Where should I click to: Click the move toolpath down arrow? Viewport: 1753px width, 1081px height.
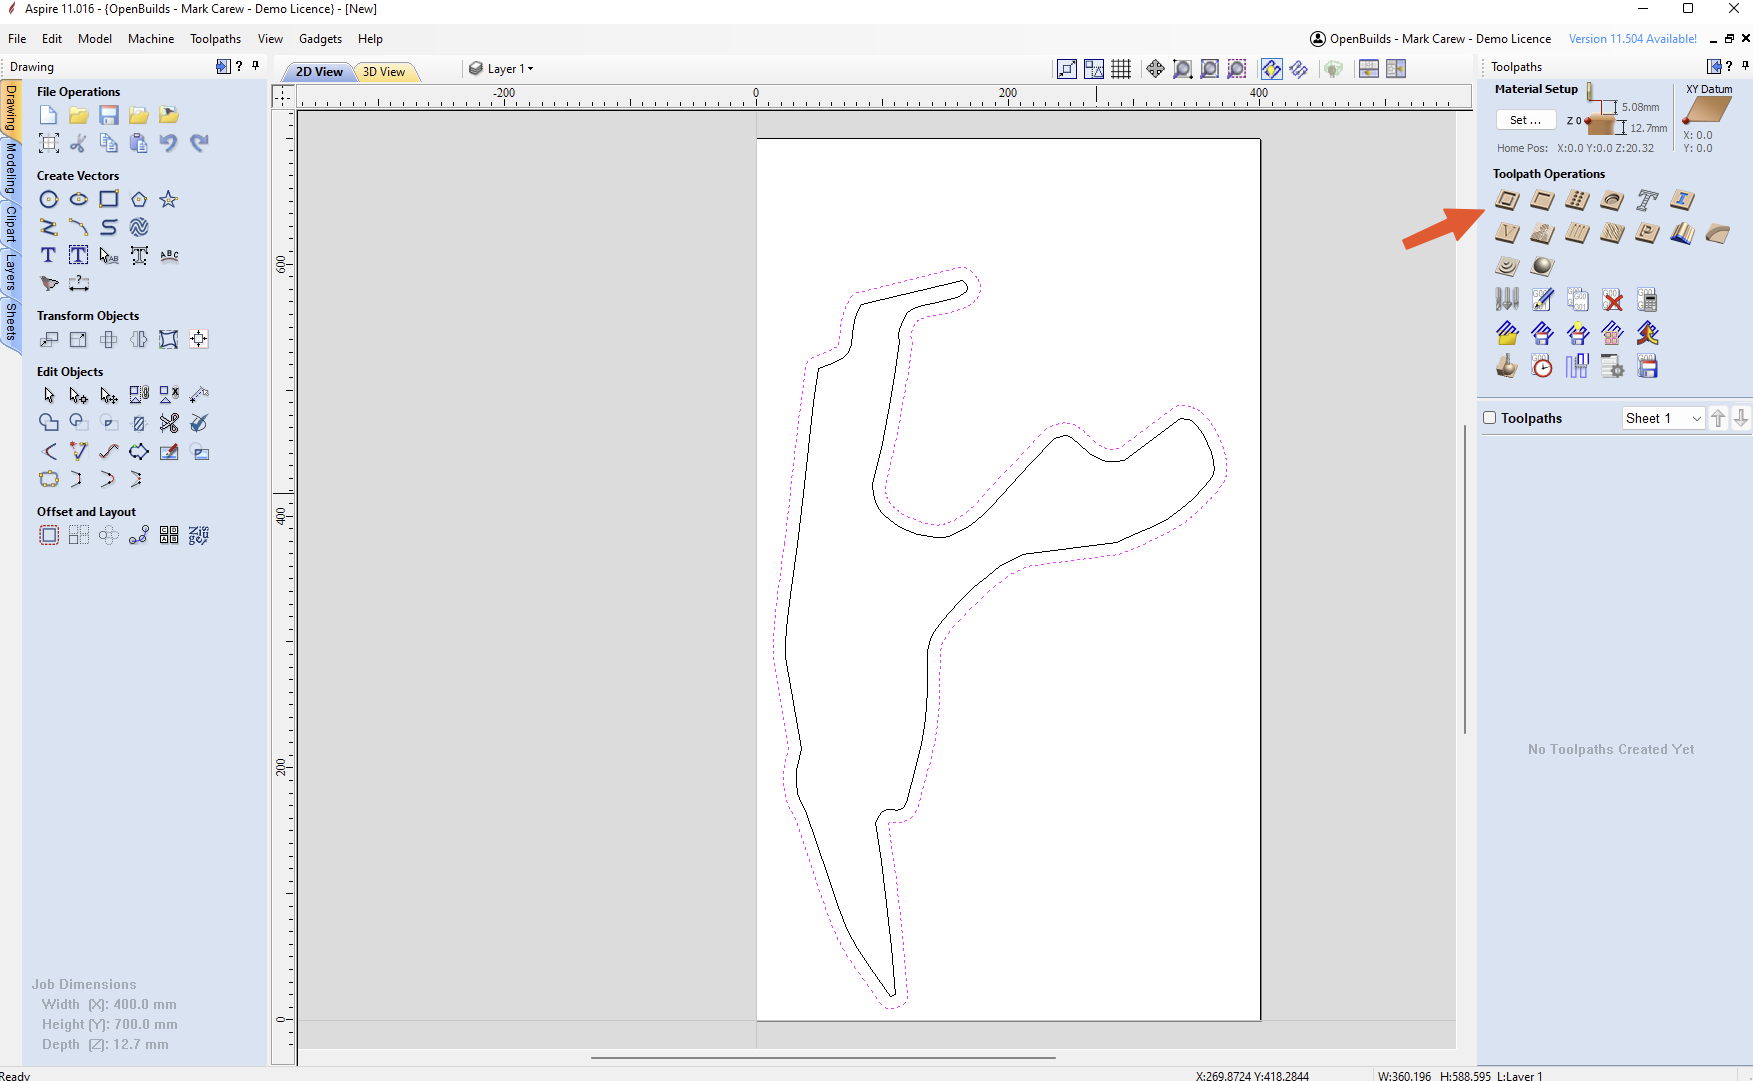(1741, 418)
